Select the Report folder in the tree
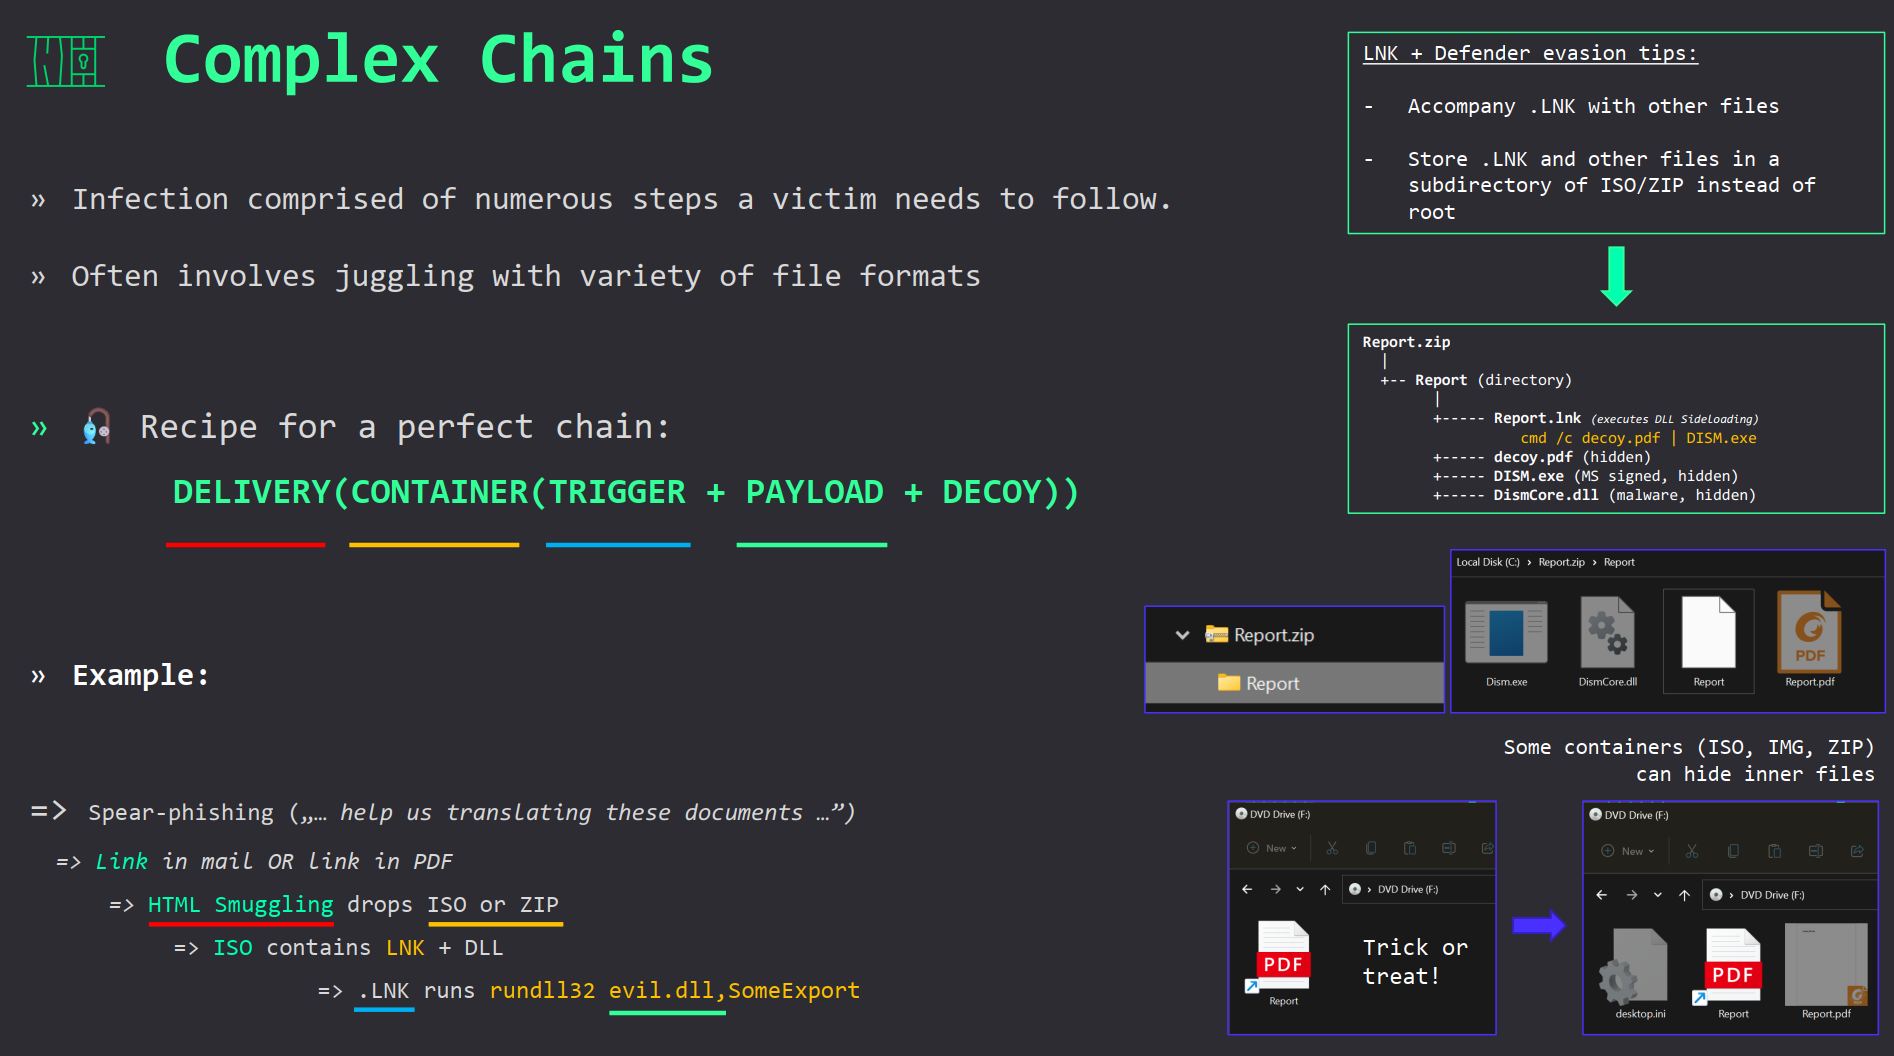Image resolution: width=1894 pixels, height=1056 pixels. (x=1272, y=683)
